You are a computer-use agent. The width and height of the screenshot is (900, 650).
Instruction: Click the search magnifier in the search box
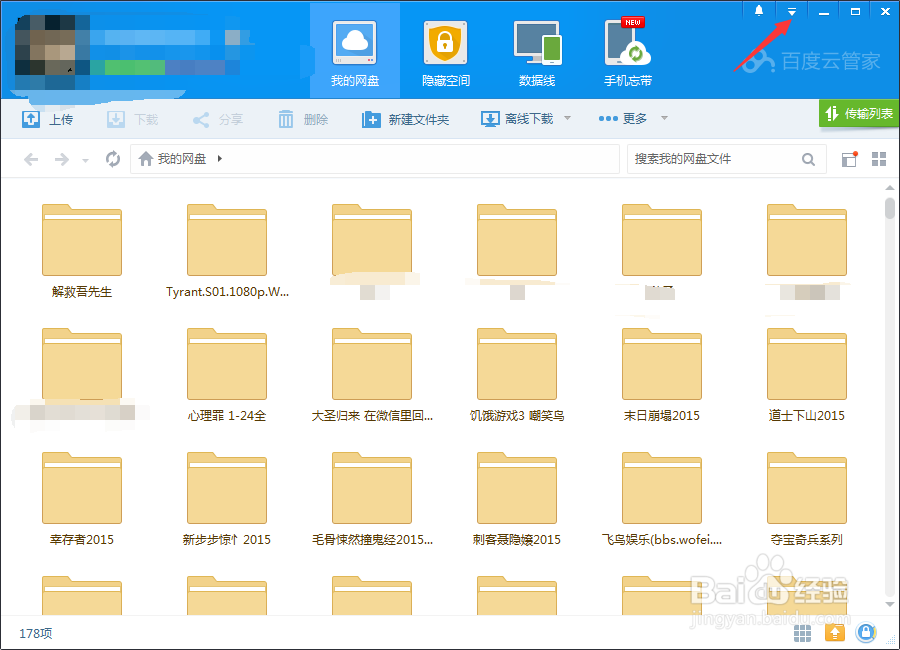[x=809, y=159]
